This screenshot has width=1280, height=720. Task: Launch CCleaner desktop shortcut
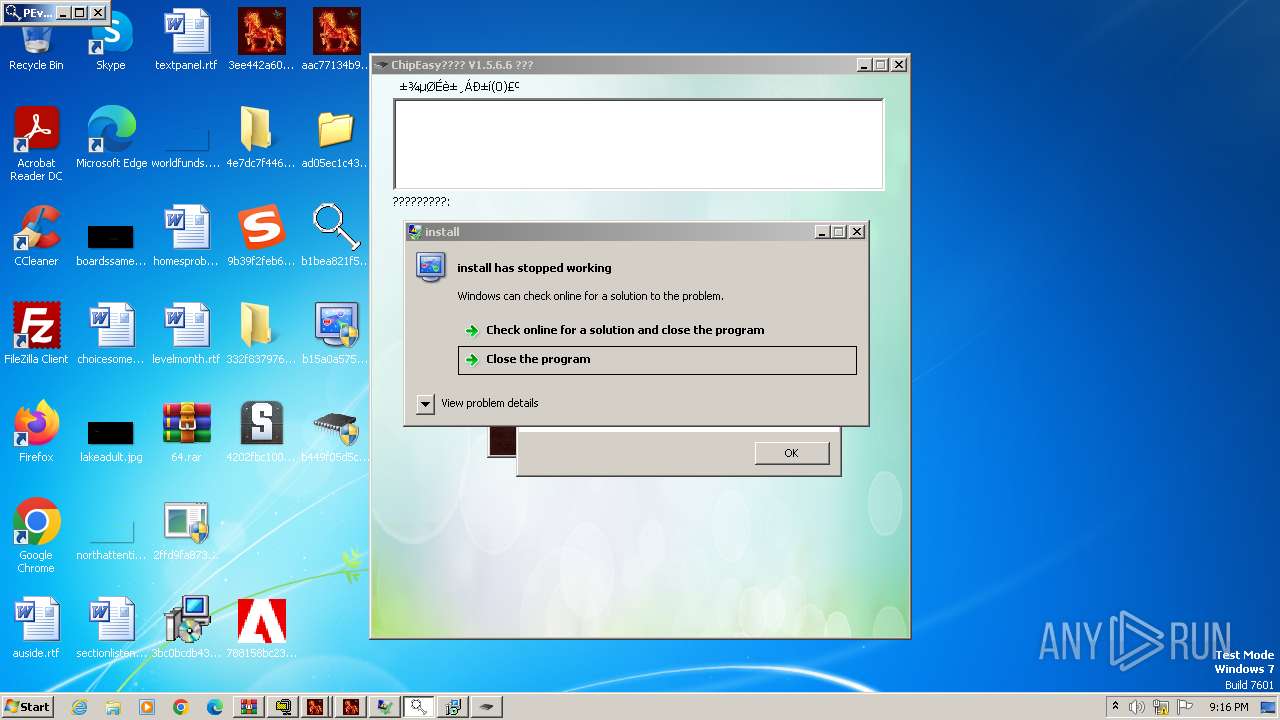(36, 236)
